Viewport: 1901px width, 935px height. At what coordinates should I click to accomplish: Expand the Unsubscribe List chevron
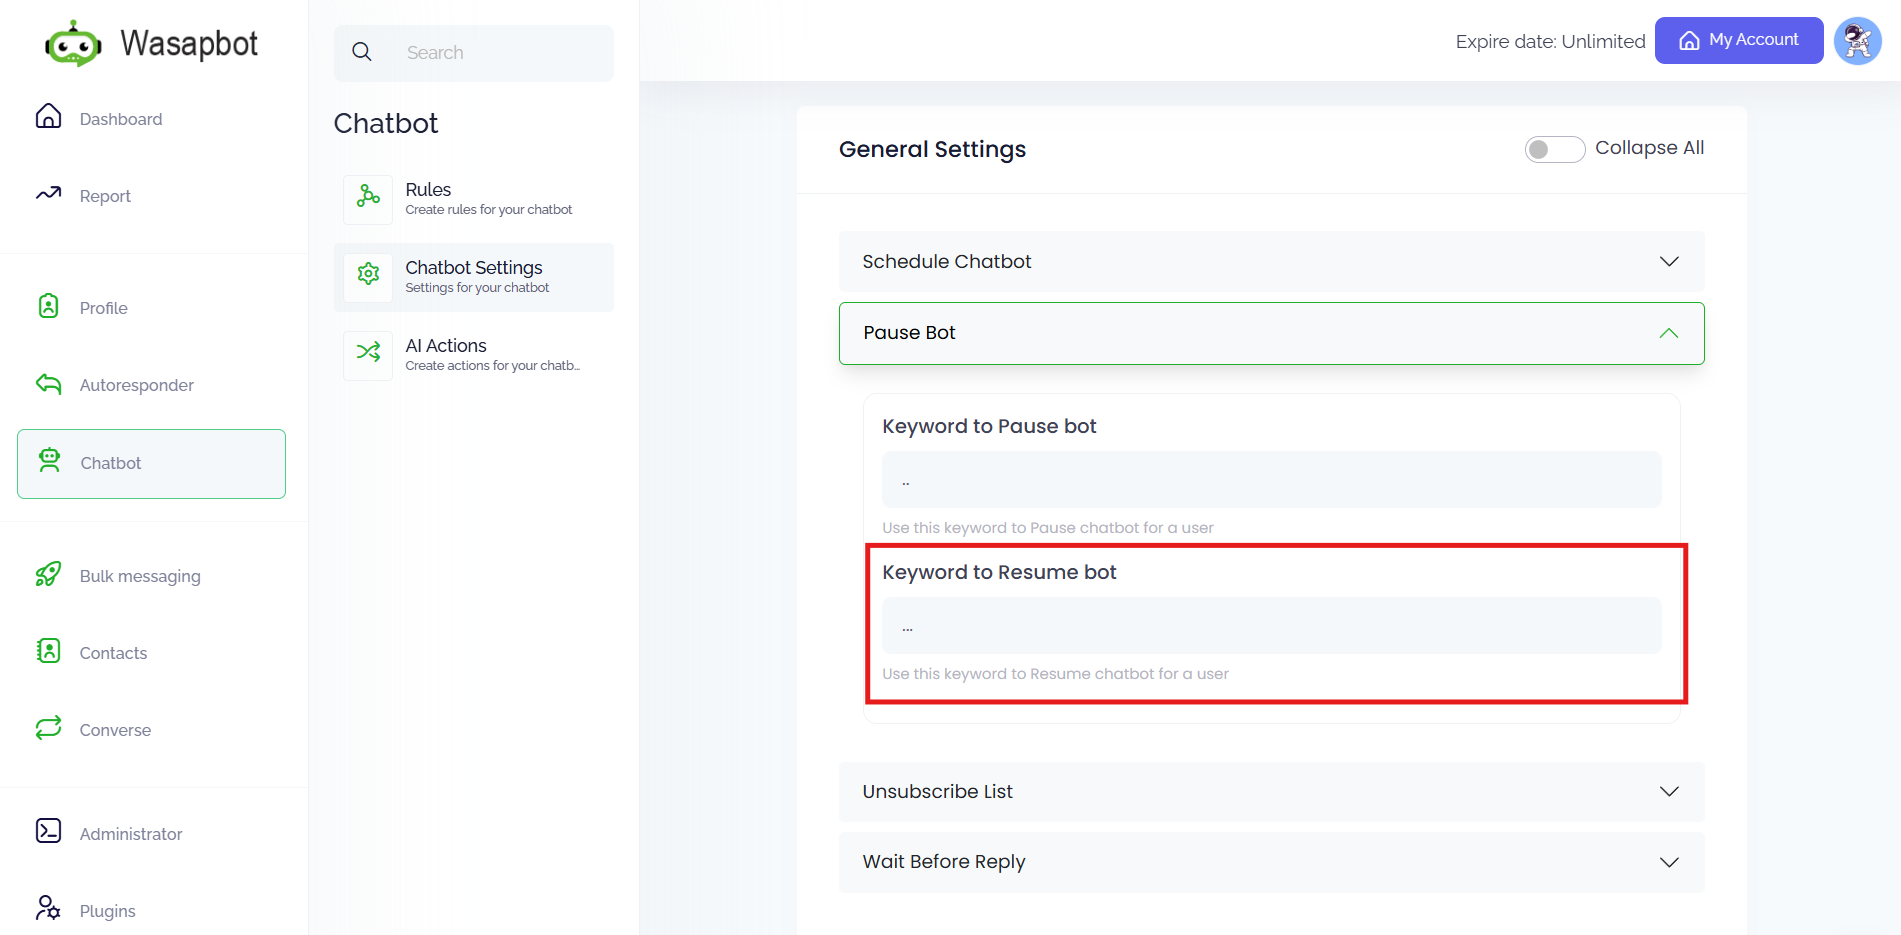tap(1669, 791)
